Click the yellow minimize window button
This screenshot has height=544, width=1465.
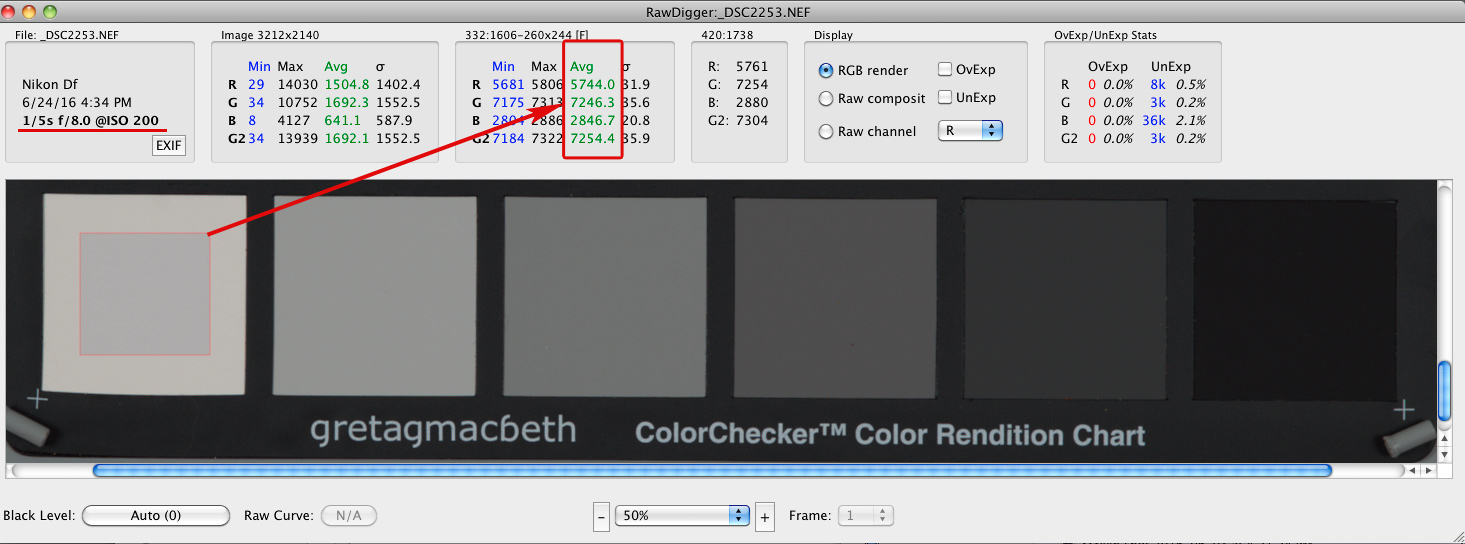point(29,12)
